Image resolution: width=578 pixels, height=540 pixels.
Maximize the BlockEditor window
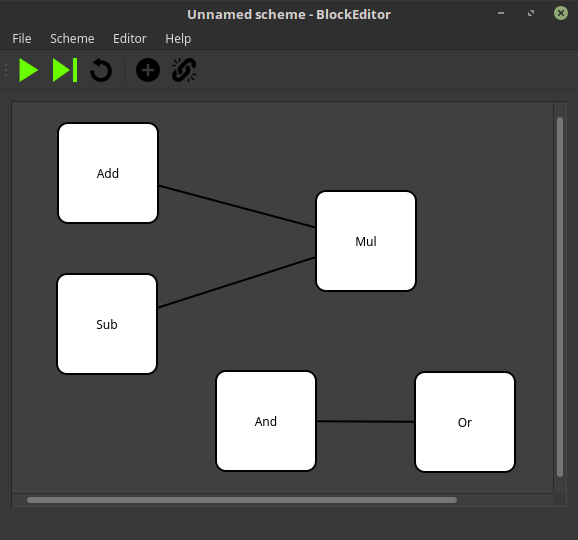point(531,13)
